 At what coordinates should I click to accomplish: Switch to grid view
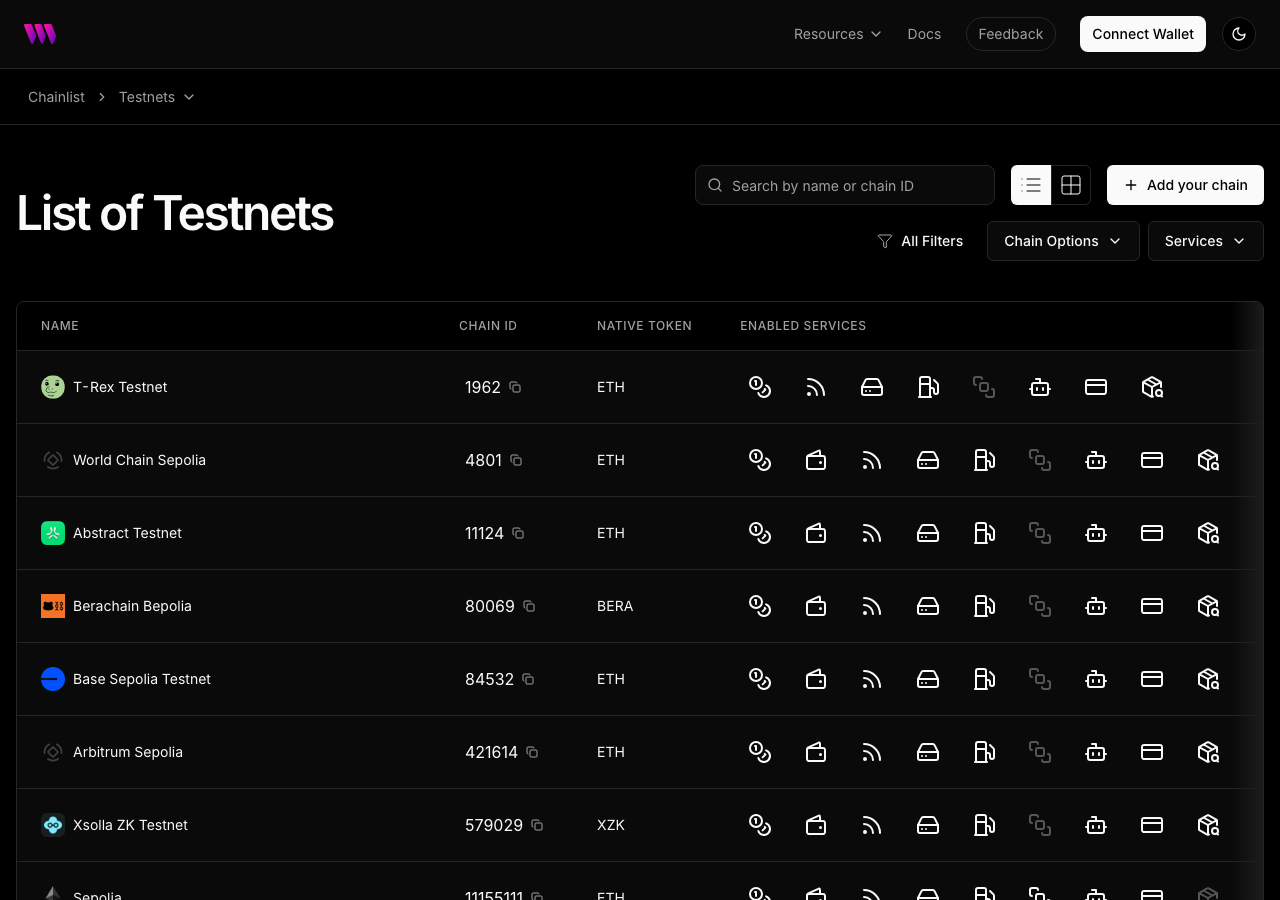(1071, 185)
